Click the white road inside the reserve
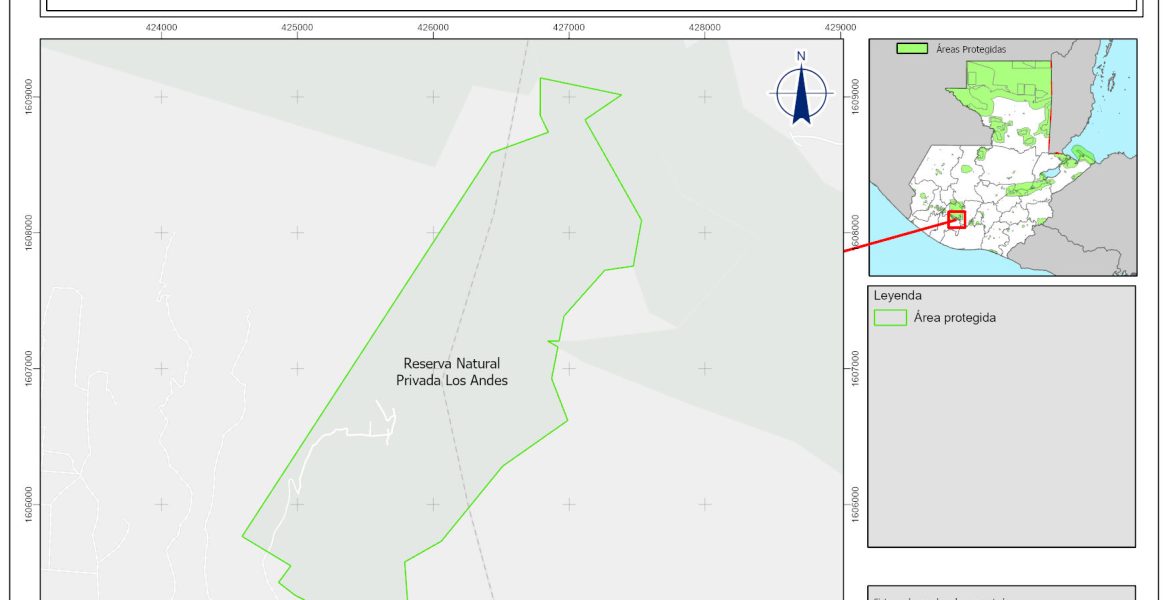1170x600 pixels. [x=330, y=437]
